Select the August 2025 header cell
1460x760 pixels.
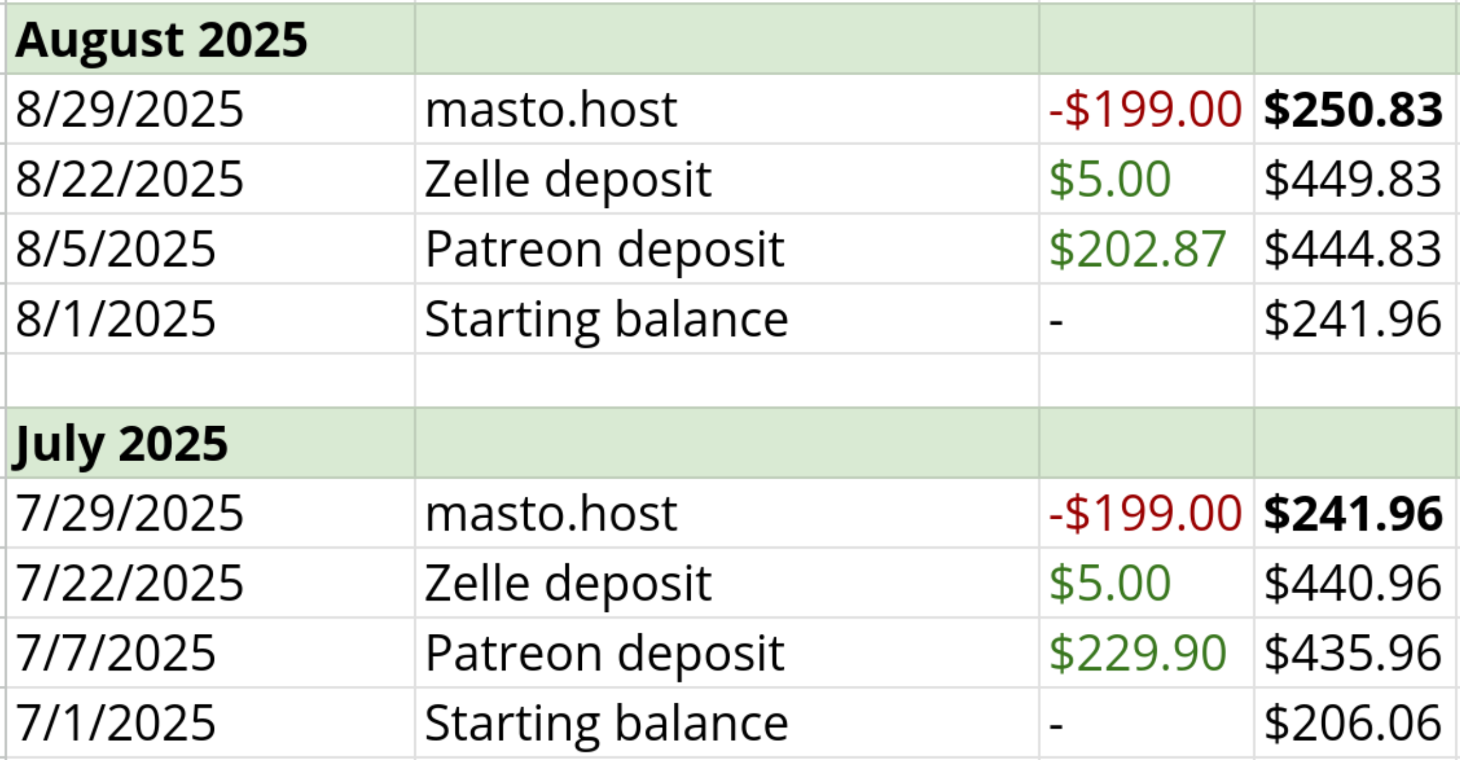(161, 40)
